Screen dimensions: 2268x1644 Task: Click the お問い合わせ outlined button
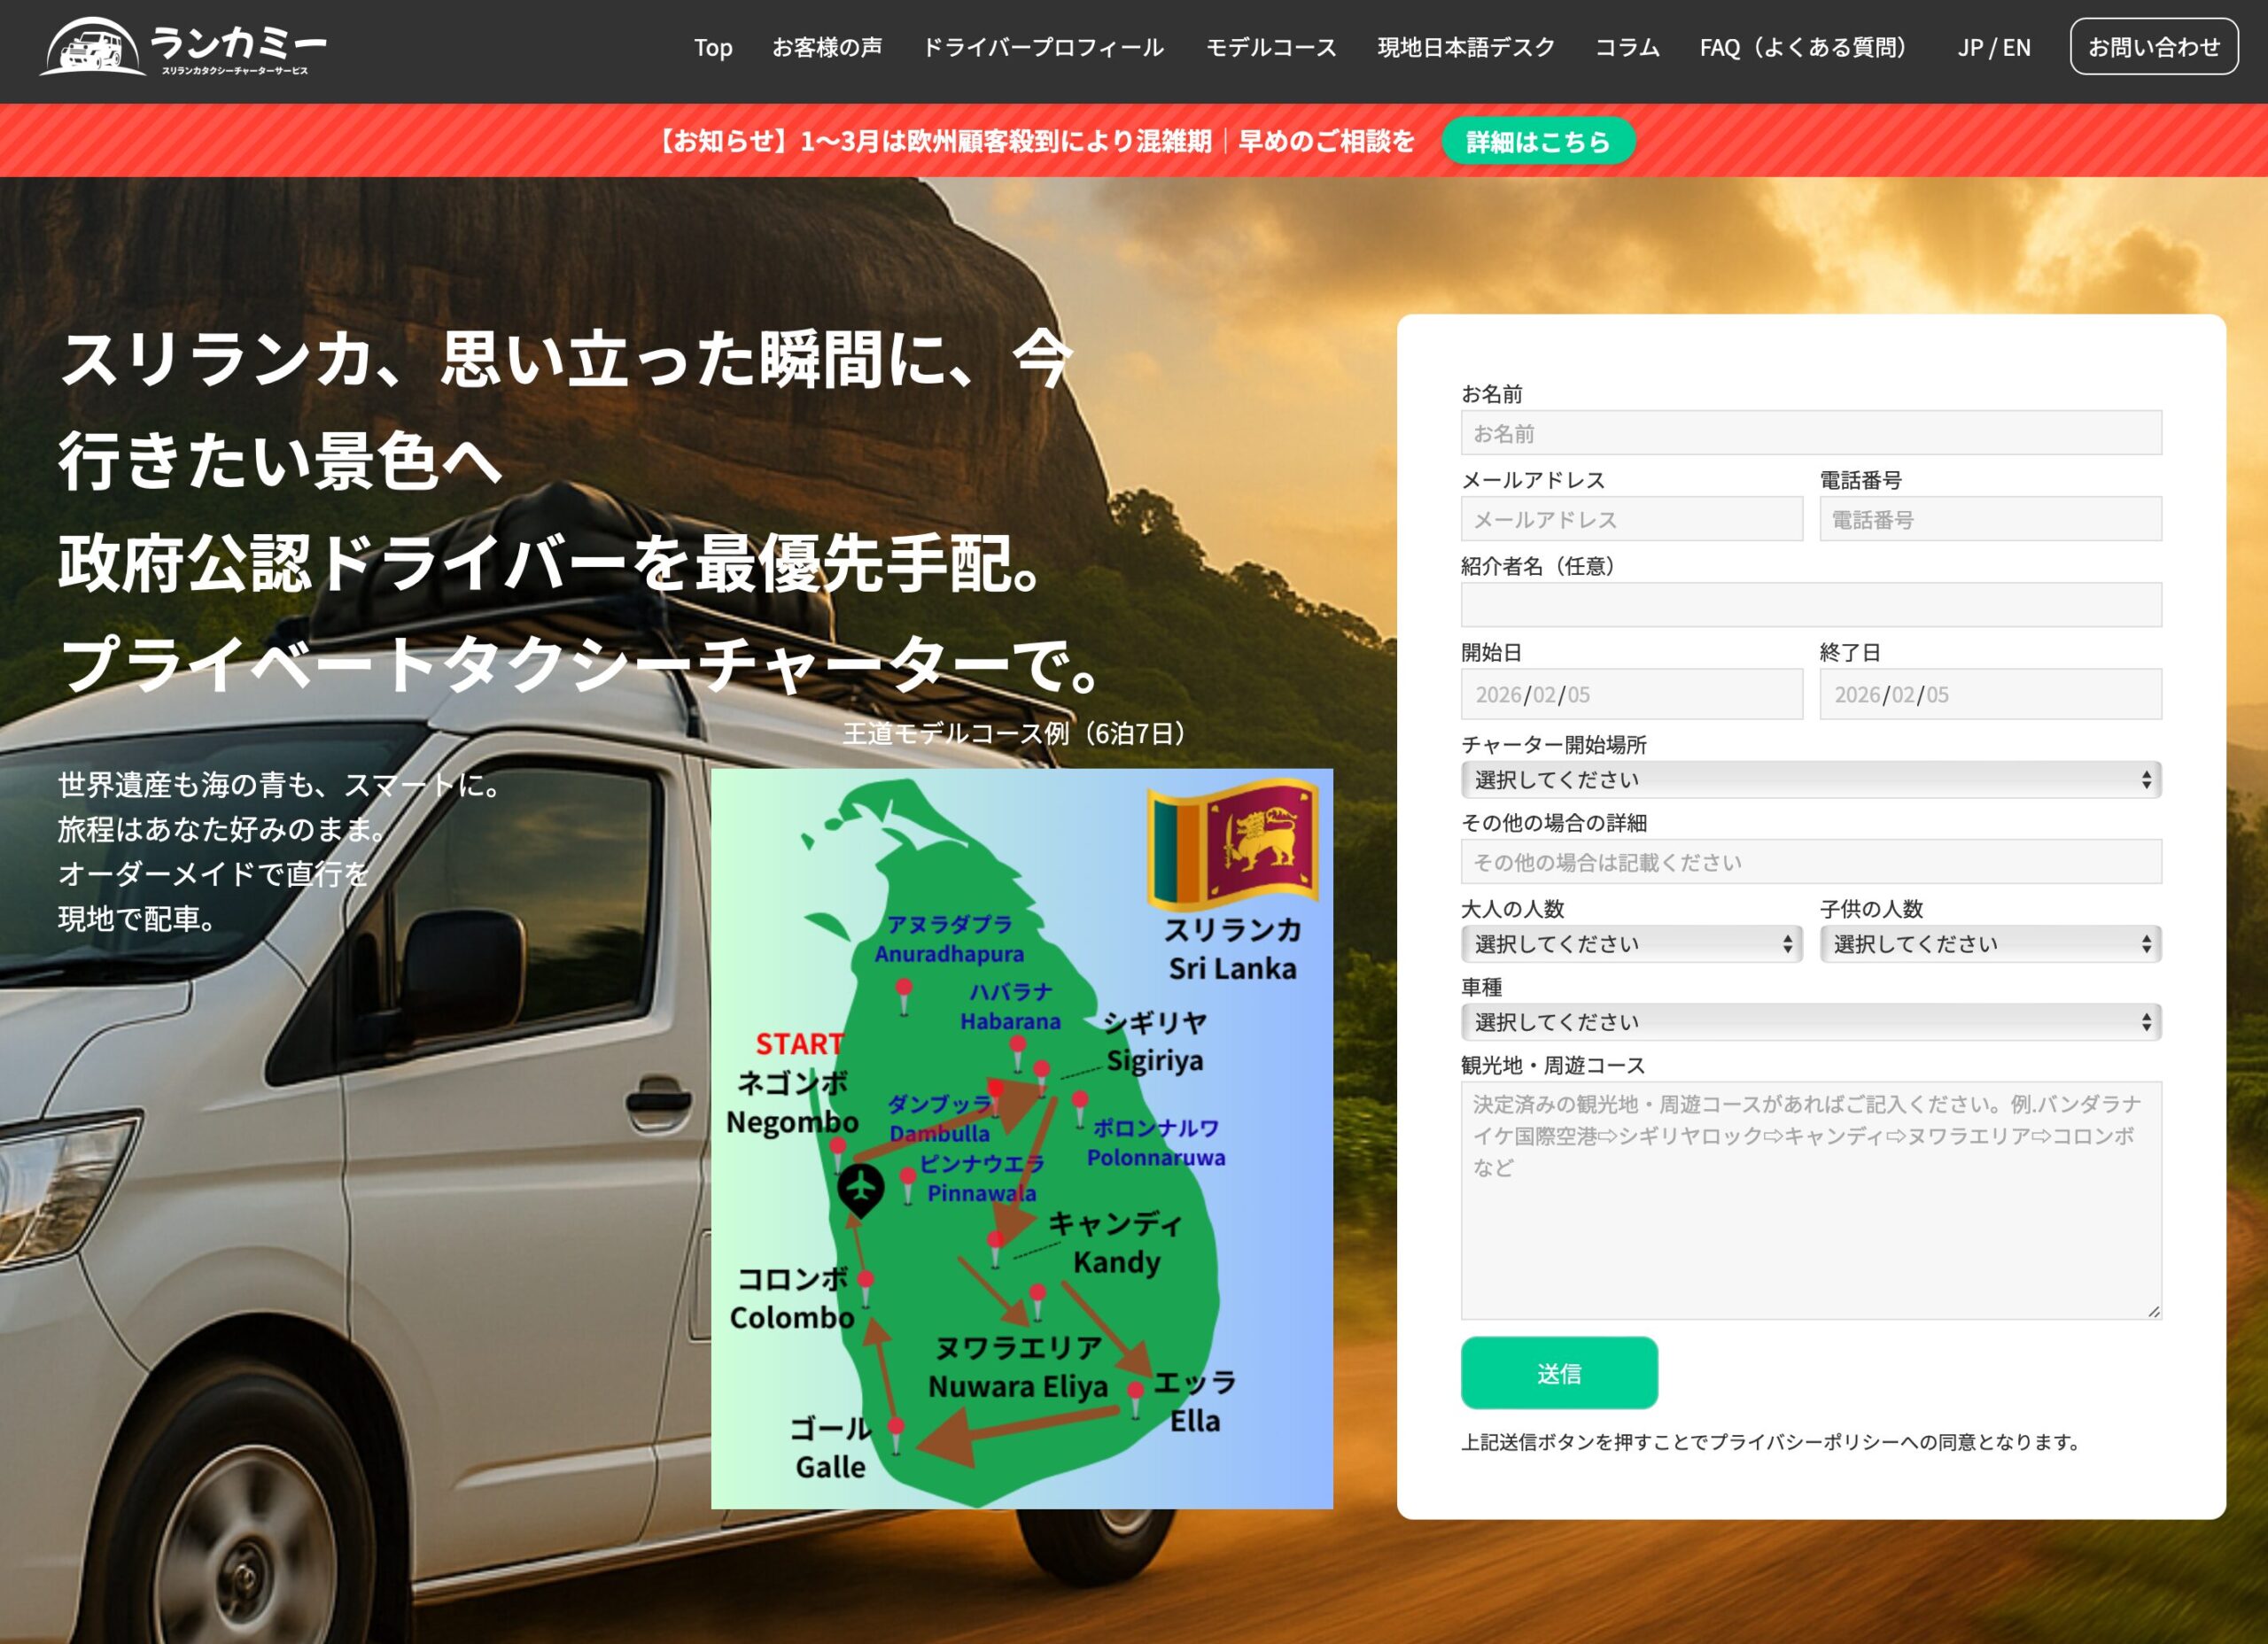click(x=2153, y=47)
